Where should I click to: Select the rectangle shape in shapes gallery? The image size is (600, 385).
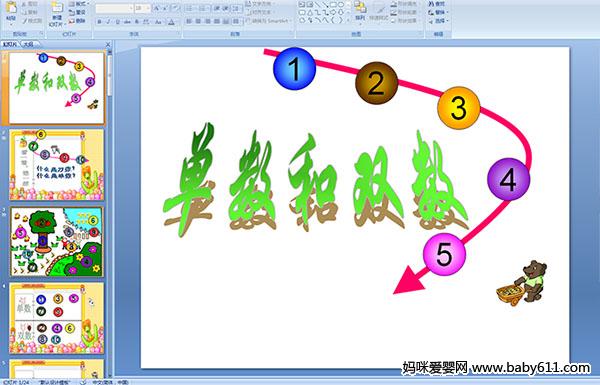point(333,5)
